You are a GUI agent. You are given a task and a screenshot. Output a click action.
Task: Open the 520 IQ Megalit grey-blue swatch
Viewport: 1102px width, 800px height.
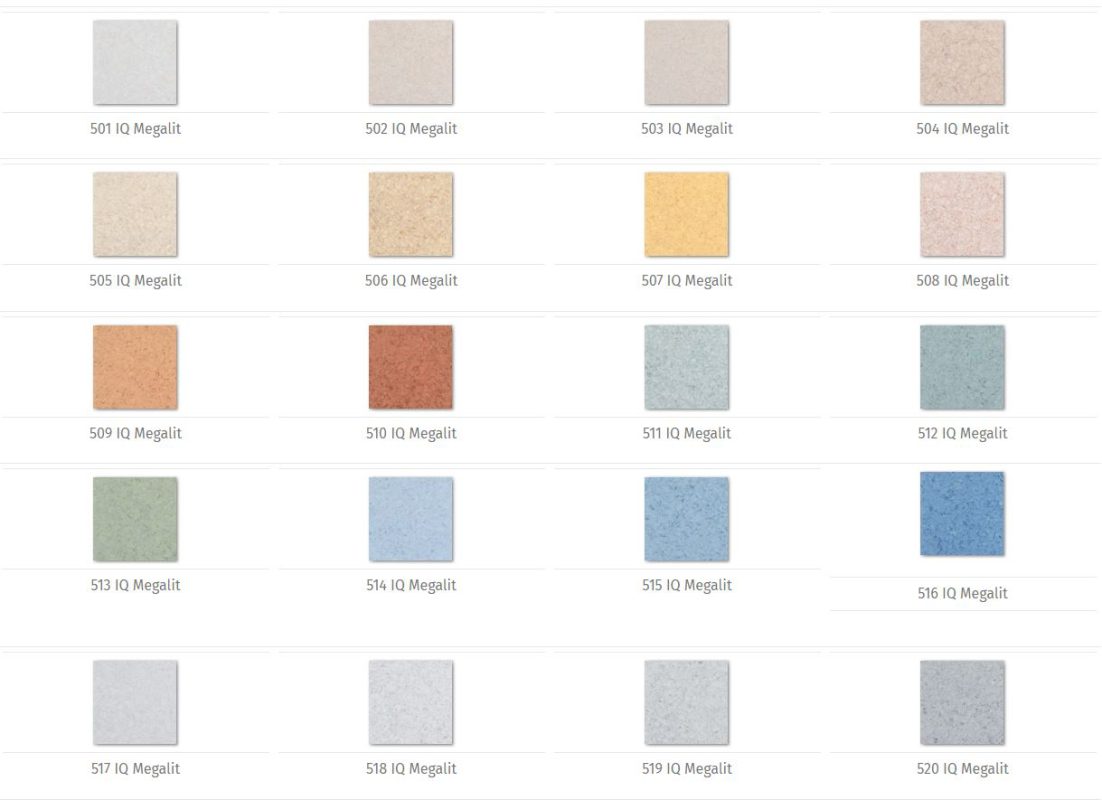click(962, 702)
